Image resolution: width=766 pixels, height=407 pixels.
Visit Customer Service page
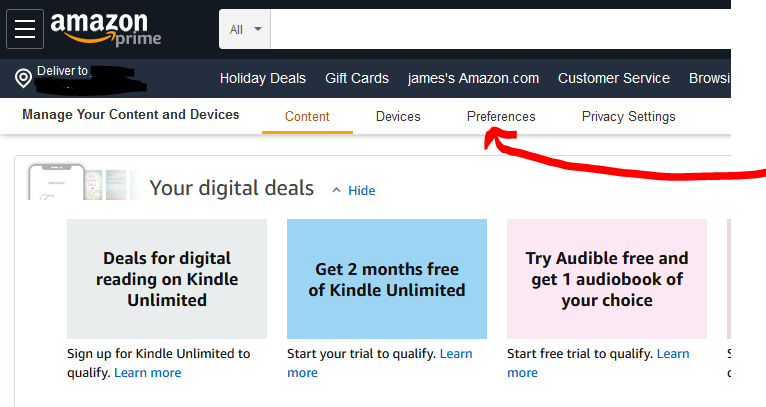614,78
